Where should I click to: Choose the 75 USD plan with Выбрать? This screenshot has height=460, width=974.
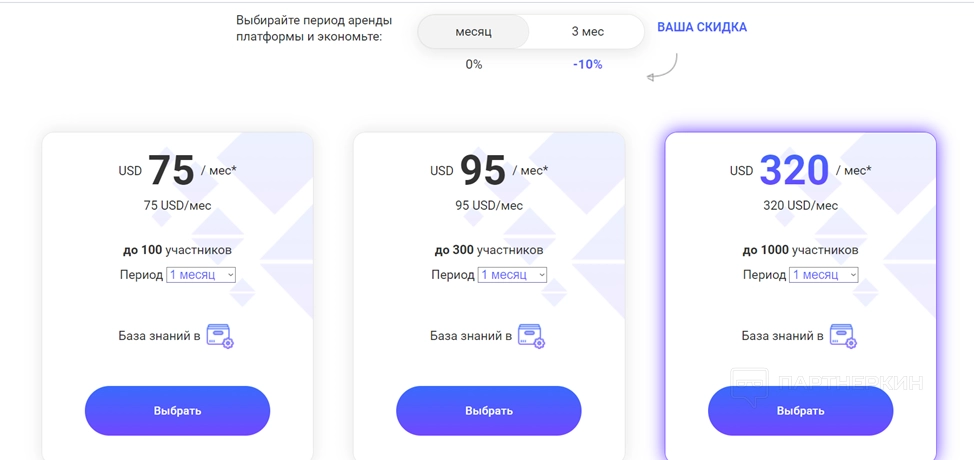(x=178, y=411)
